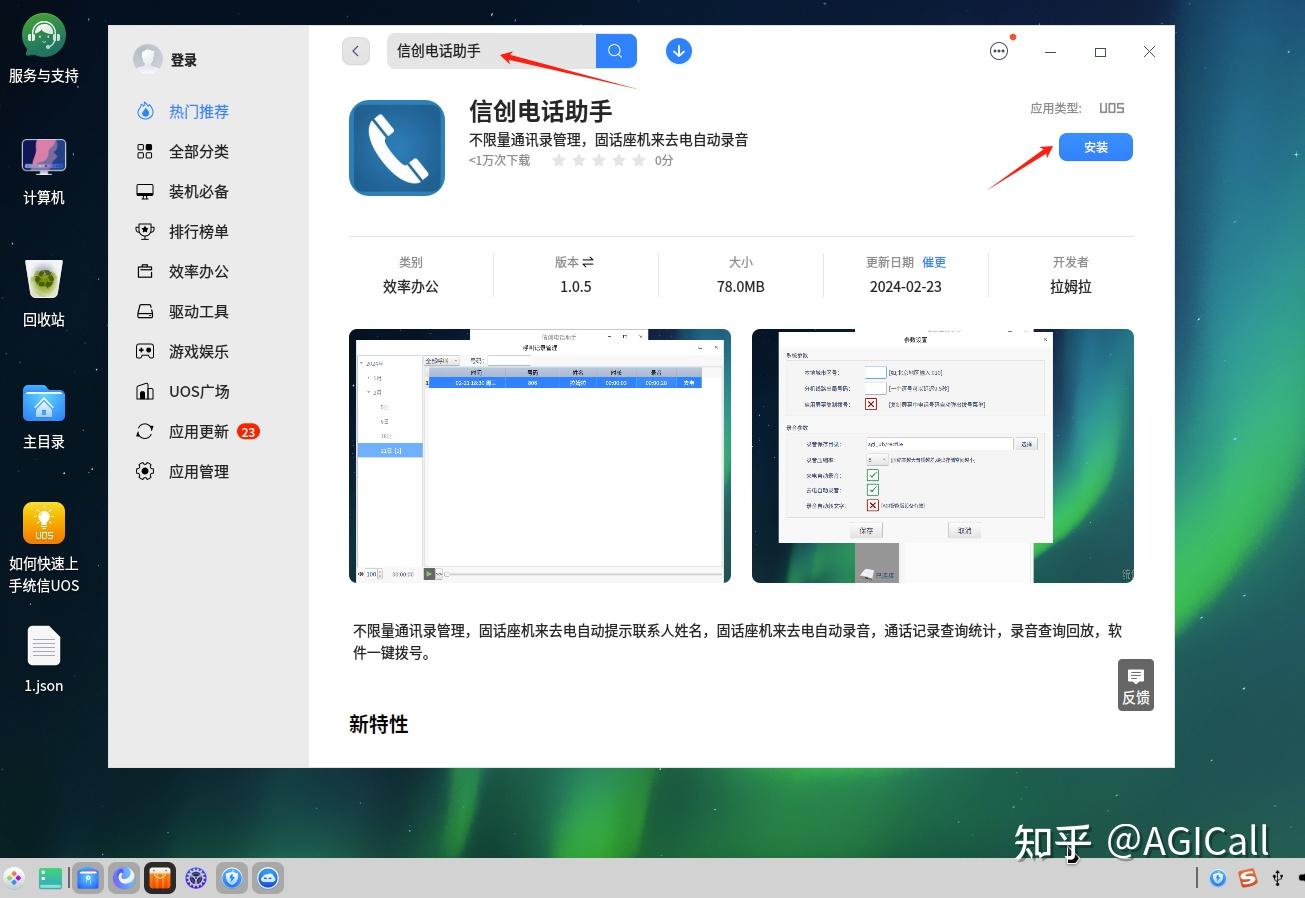Open the 1.json file on desktop

click(x=44, y=660)
